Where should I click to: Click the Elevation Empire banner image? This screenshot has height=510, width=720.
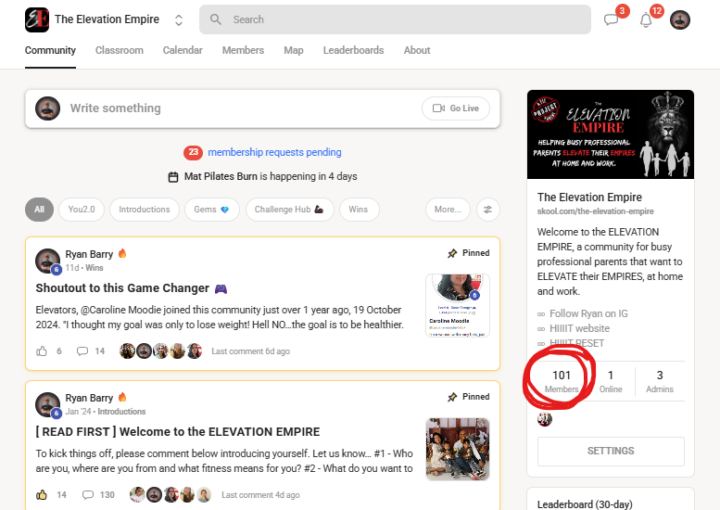tap(610, 135)
